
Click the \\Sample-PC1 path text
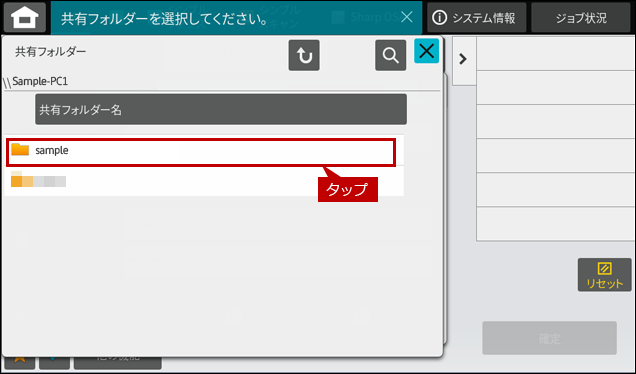(35, 82)
